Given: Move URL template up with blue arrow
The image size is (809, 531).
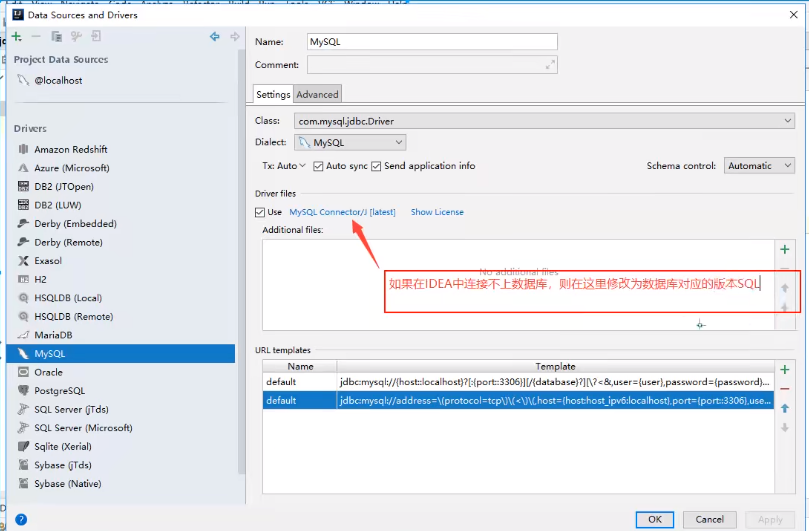Looking at the screenshot, I should [x=785, y=408].
